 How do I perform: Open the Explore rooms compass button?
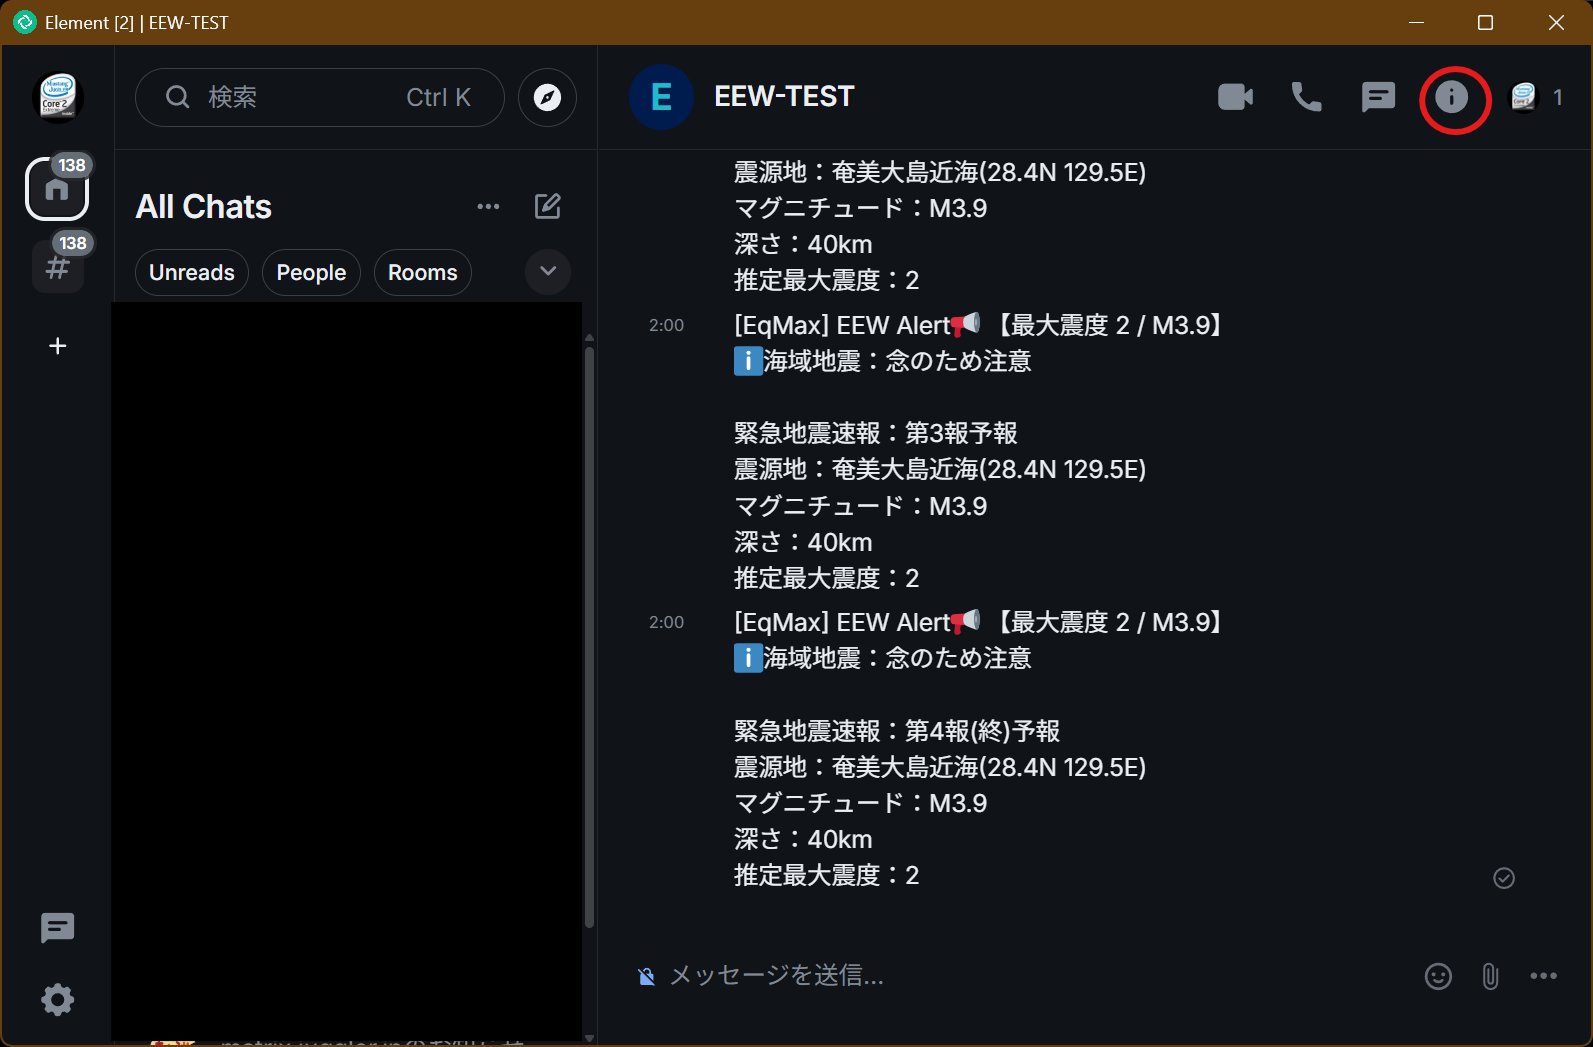pos(547,97)
